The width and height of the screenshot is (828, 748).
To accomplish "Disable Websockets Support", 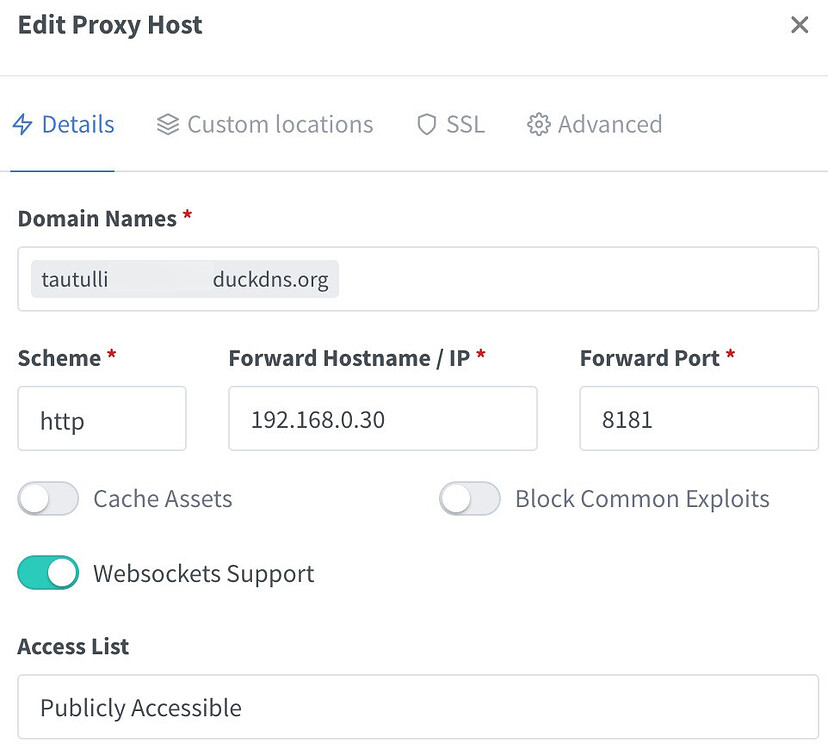I will tap(48, 572).
